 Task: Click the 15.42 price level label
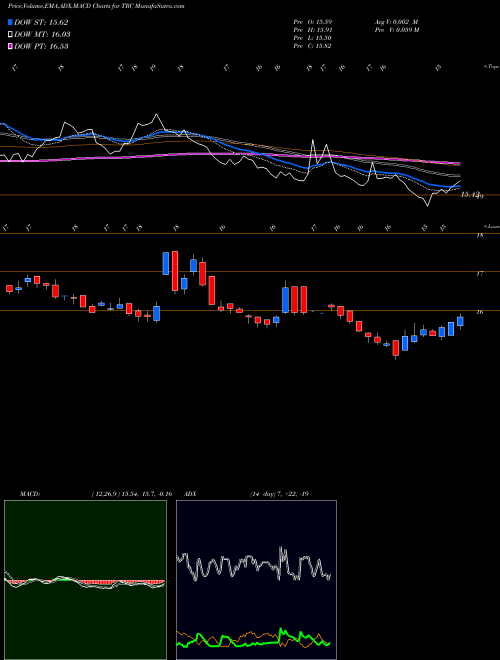(x=471, y=194)
